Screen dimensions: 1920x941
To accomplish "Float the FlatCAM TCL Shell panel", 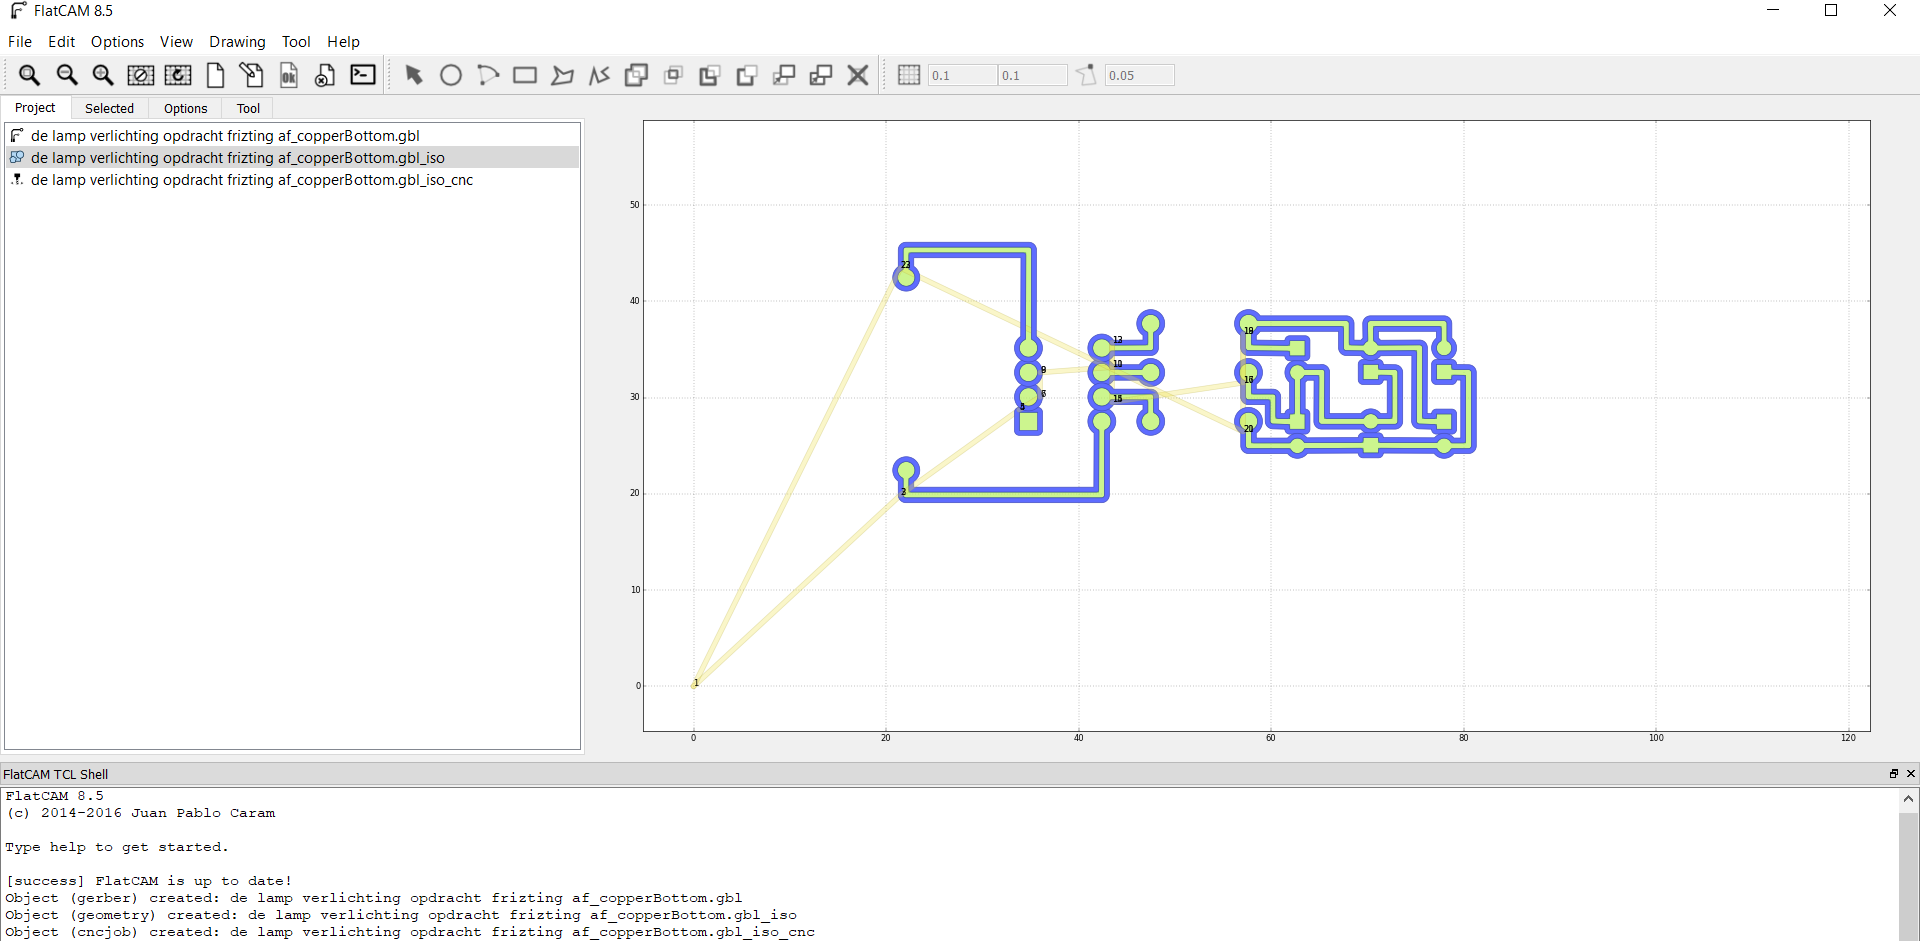I will tap(1893, 774).
